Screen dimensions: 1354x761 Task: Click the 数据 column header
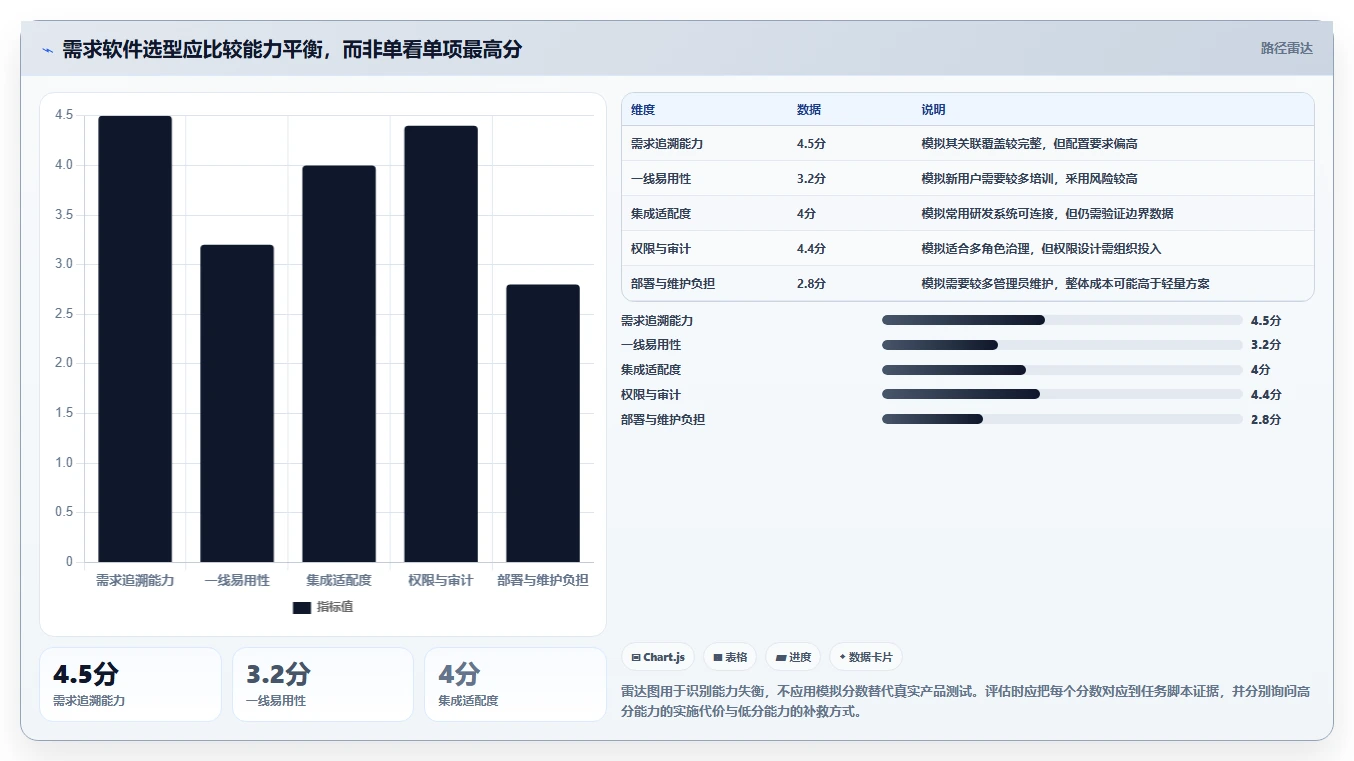pos(809,110)
